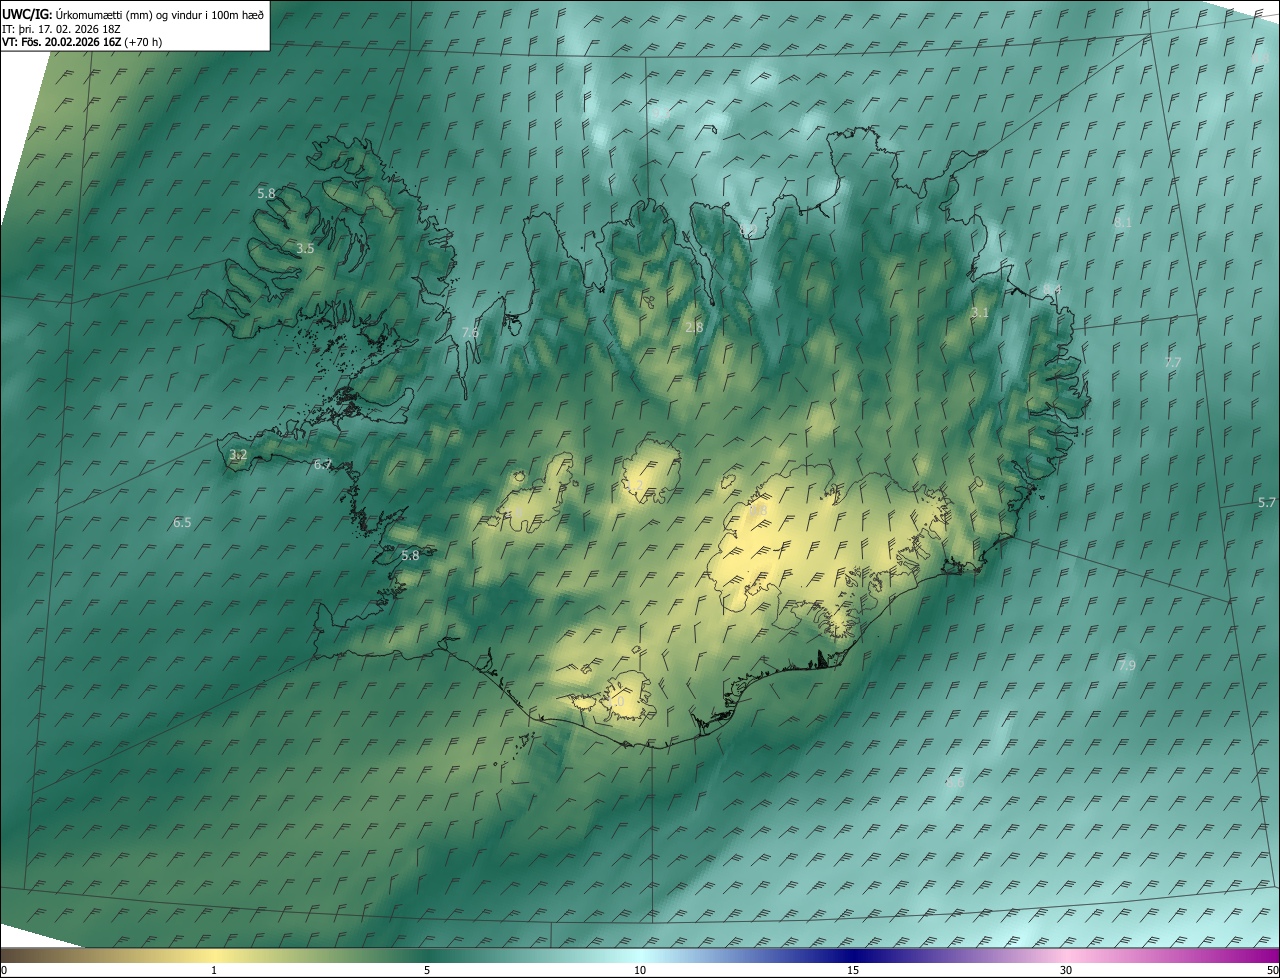Click the 3.1 value in east Iceland
Screen dimensions: 1280x978
click(980, 313)
